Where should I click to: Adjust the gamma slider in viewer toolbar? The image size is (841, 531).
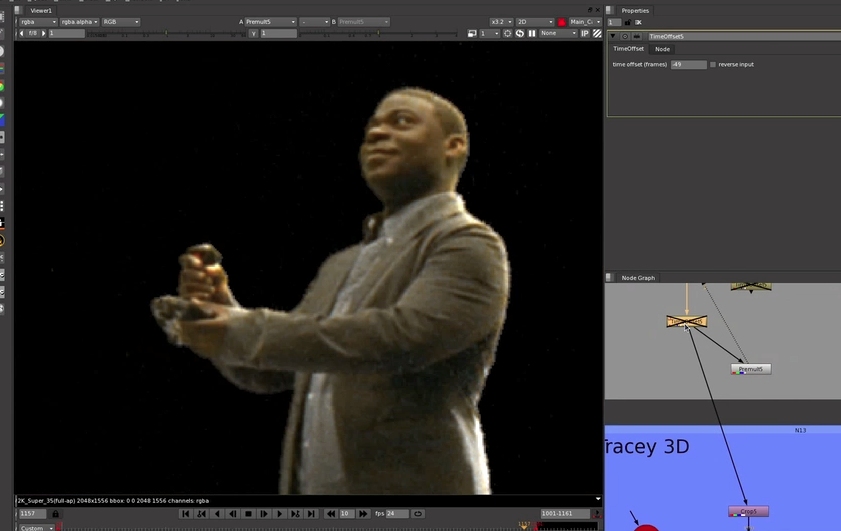(378, 34)
